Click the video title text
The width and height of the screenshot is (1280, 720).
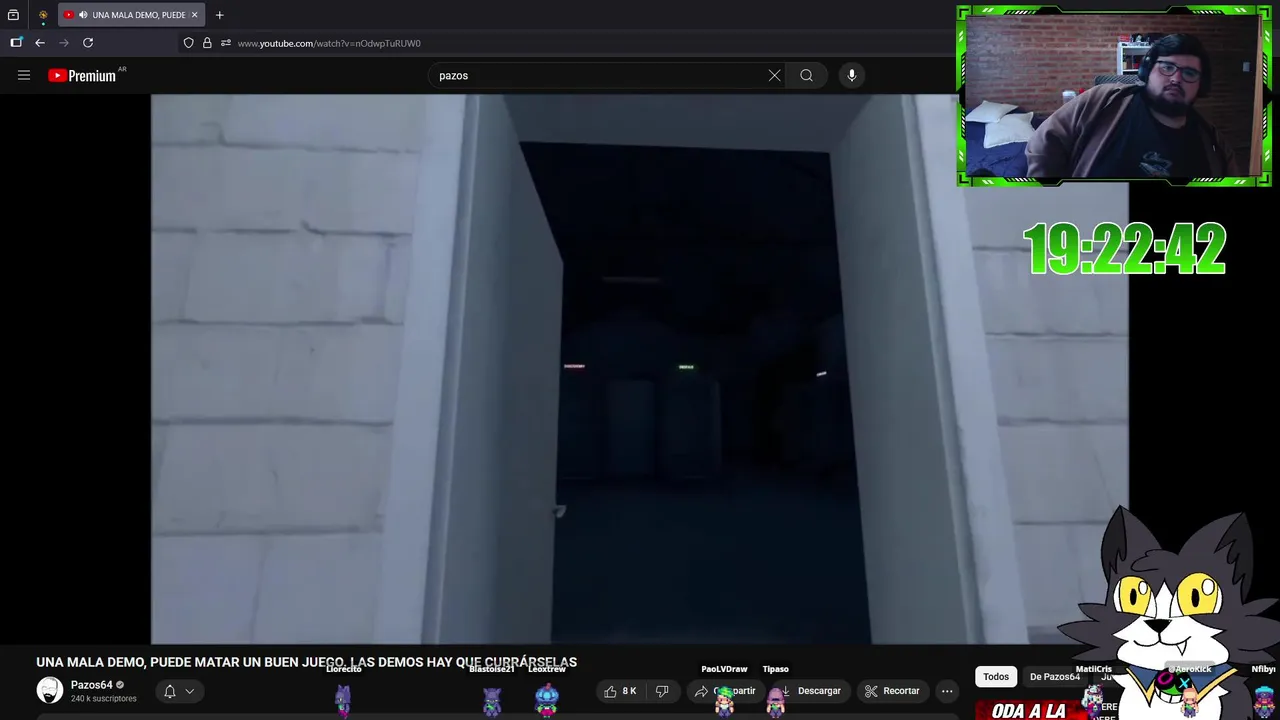tap(306, 662)
